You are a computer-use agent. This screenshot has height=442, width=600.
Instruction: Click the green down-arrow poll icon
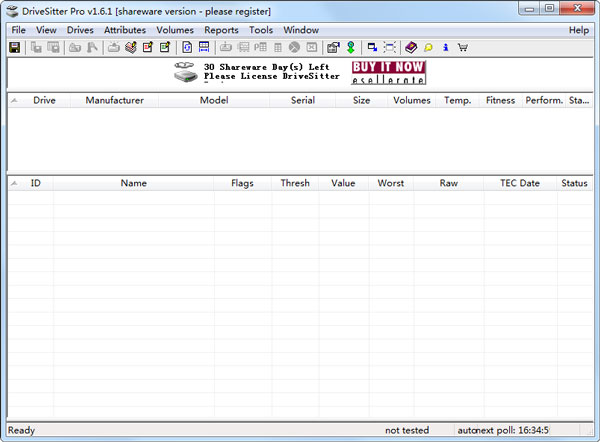point(351,47)
